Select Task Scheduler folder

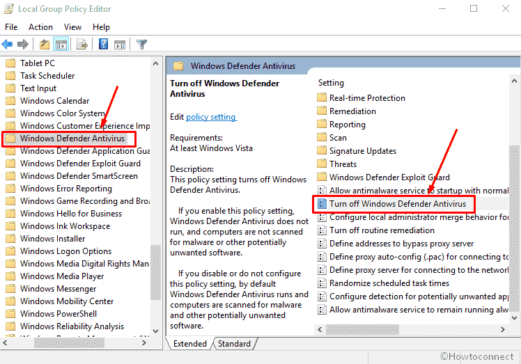tap(40, 76)
